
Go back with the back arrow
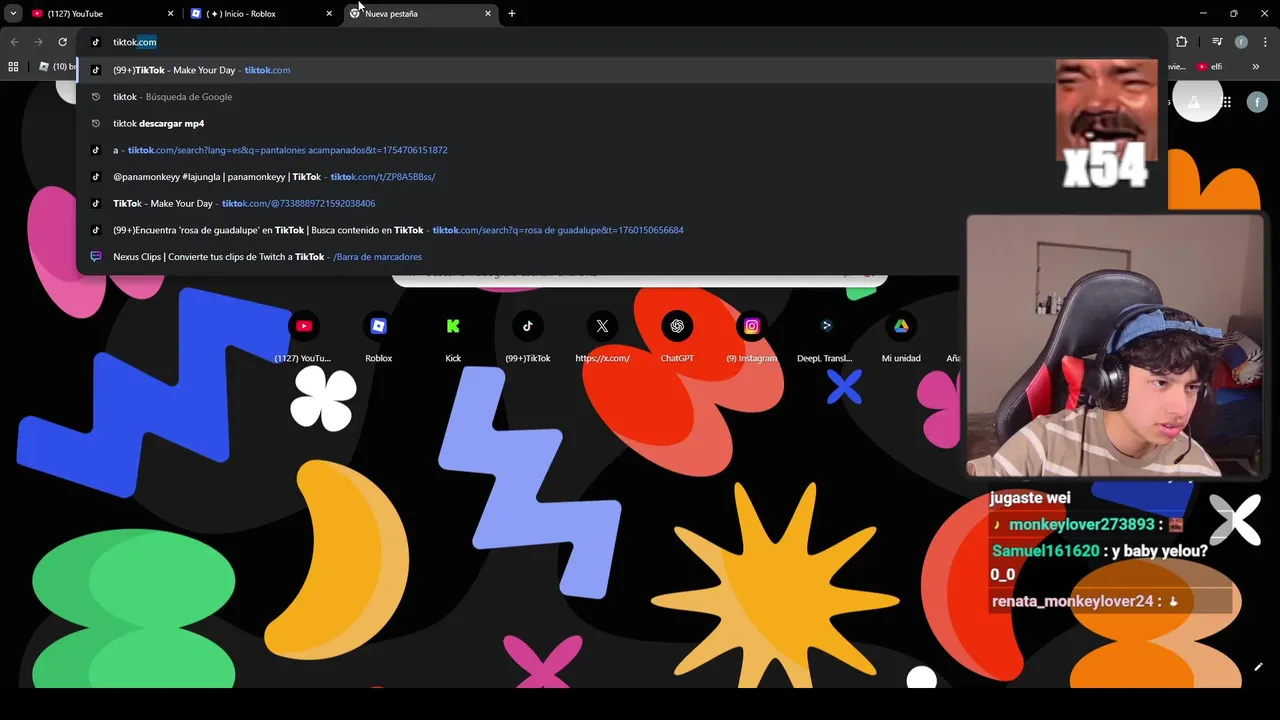14,42
